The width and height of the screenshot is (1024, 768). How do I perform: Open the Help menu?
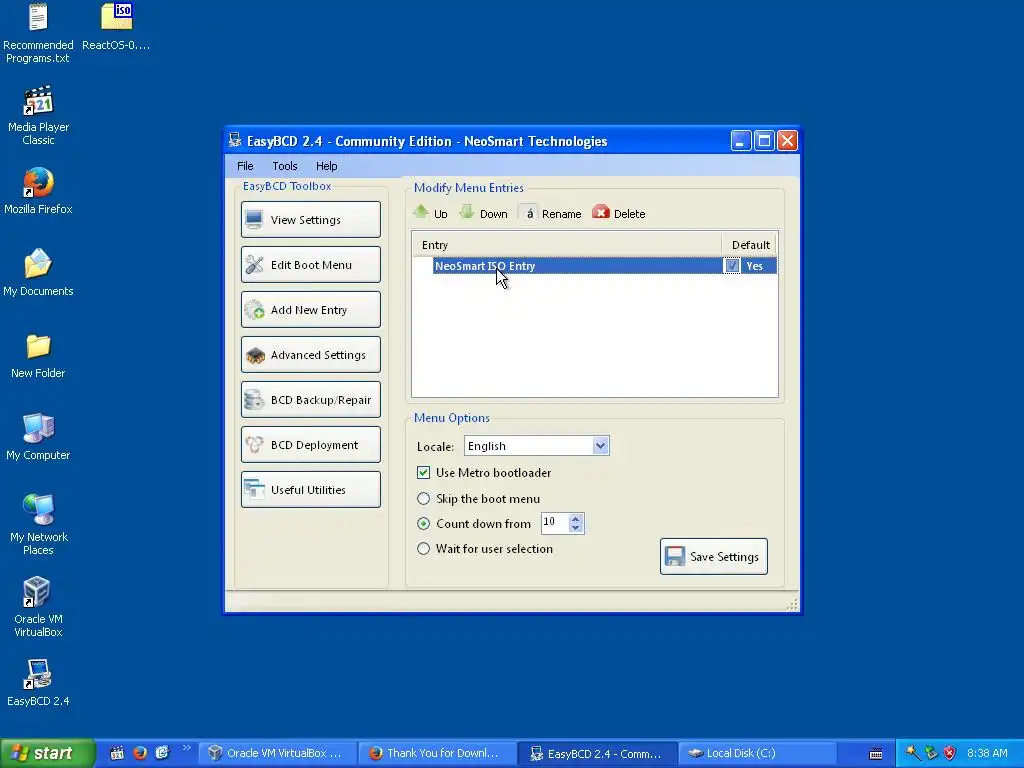(327, 166)
